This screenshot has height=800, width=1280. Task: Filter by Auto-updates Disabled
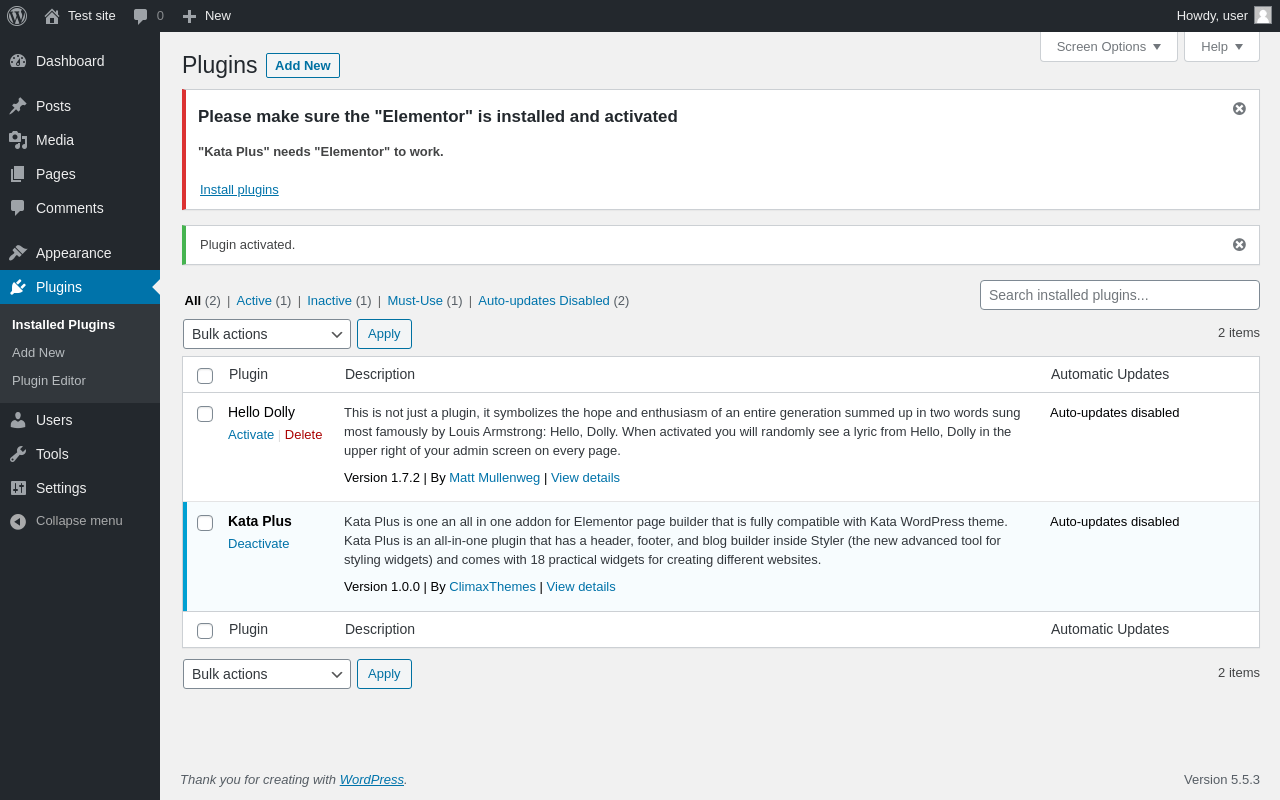coord(544,301)
